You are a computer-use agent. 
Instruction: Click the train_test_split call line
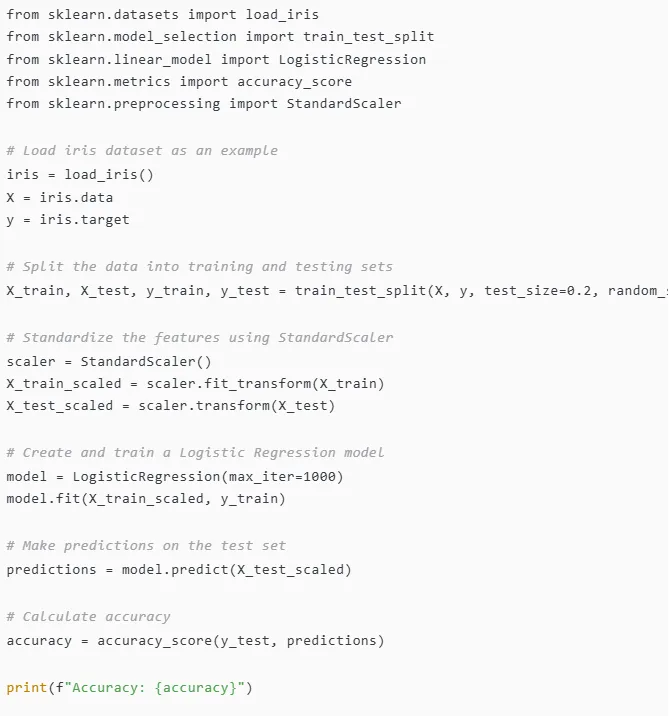coord(337,291)
